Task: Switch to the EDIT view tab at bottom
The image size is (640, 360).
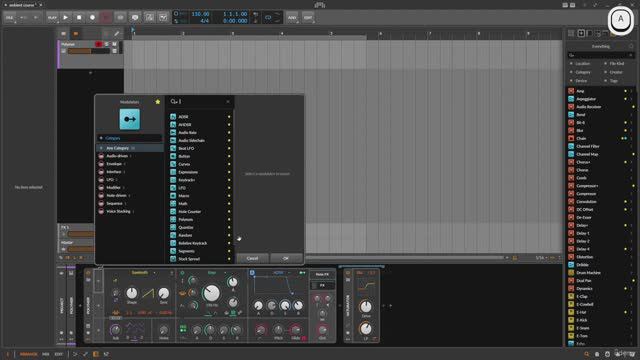Action: [59, 354]
